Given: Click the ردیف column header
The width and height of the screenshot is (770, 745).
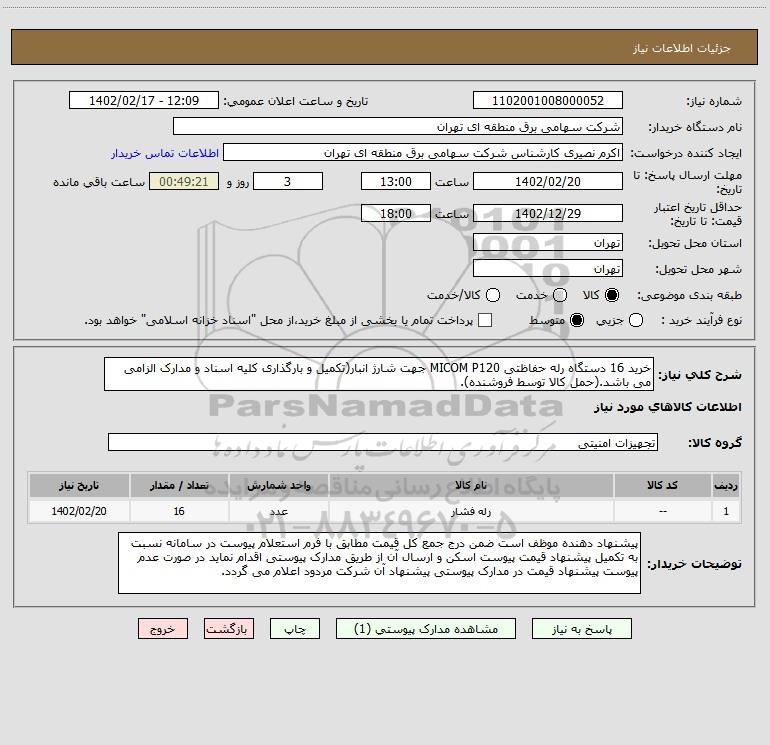Looking at the screenshot, I should pyautogui.click(x=726, y=485).
